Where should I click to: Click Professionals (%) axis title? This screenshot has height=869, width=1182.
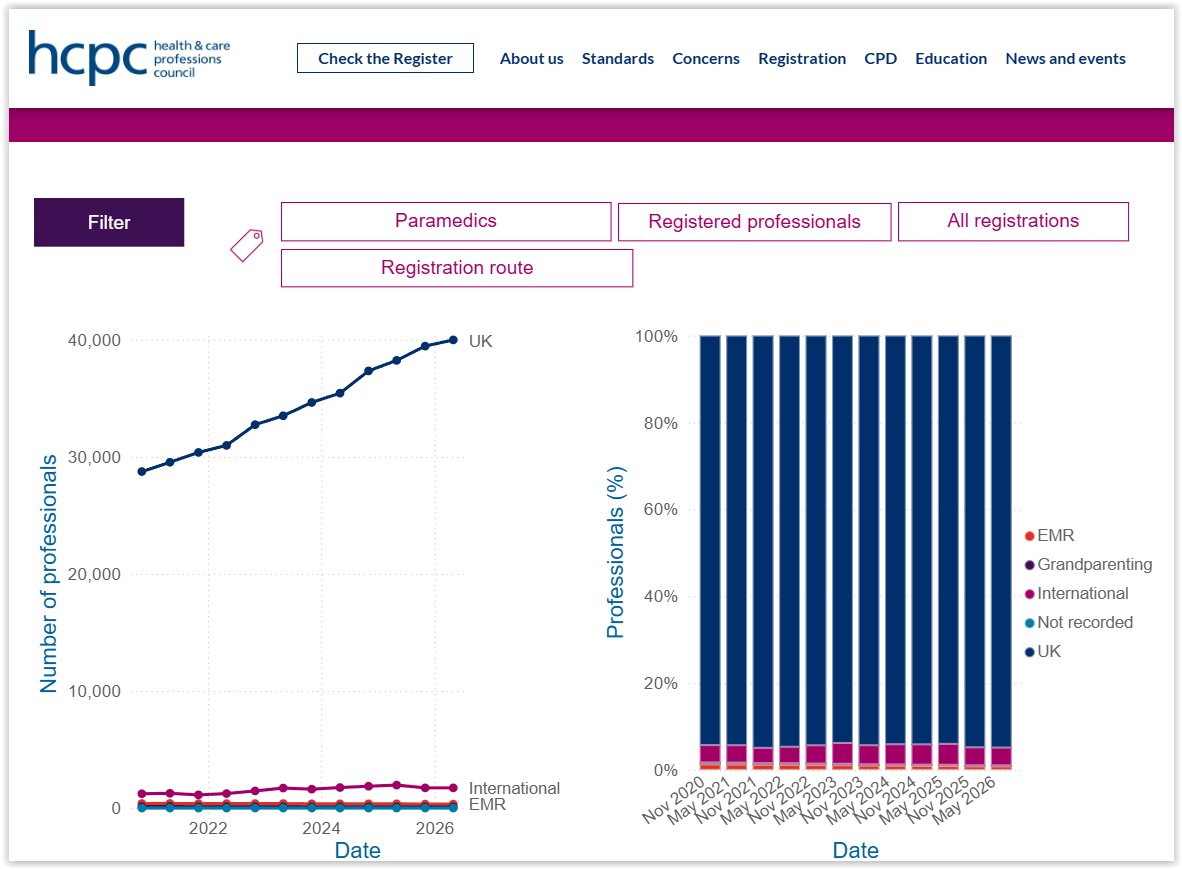pos(615,552)
